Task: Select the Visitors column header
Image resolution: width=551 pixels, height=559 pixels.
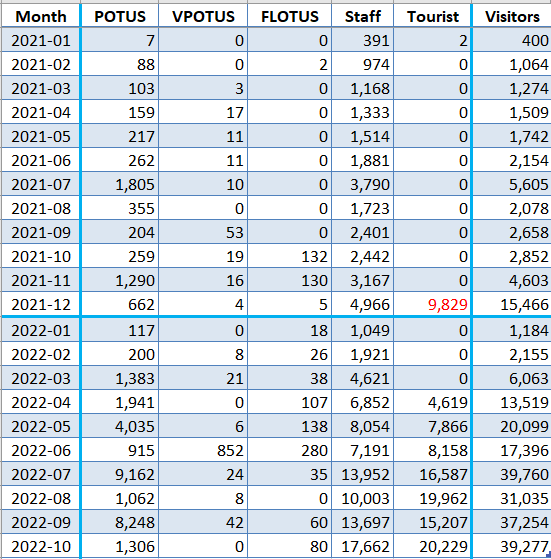Action: (512, 16)
